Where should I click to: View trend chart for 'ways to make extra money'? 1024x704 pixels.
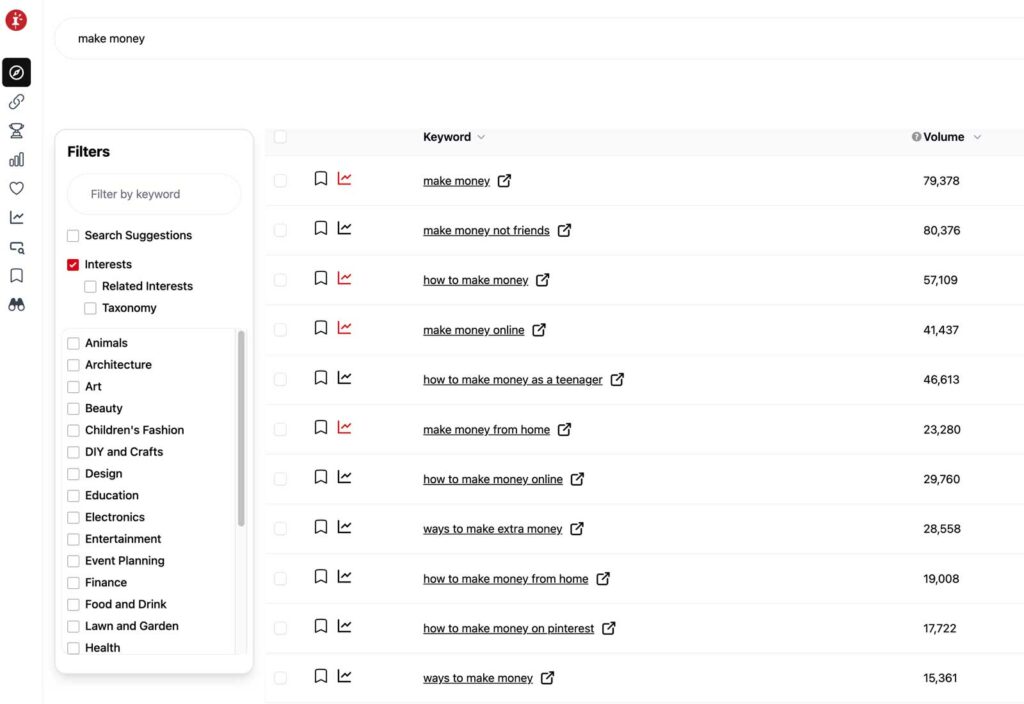344,526
